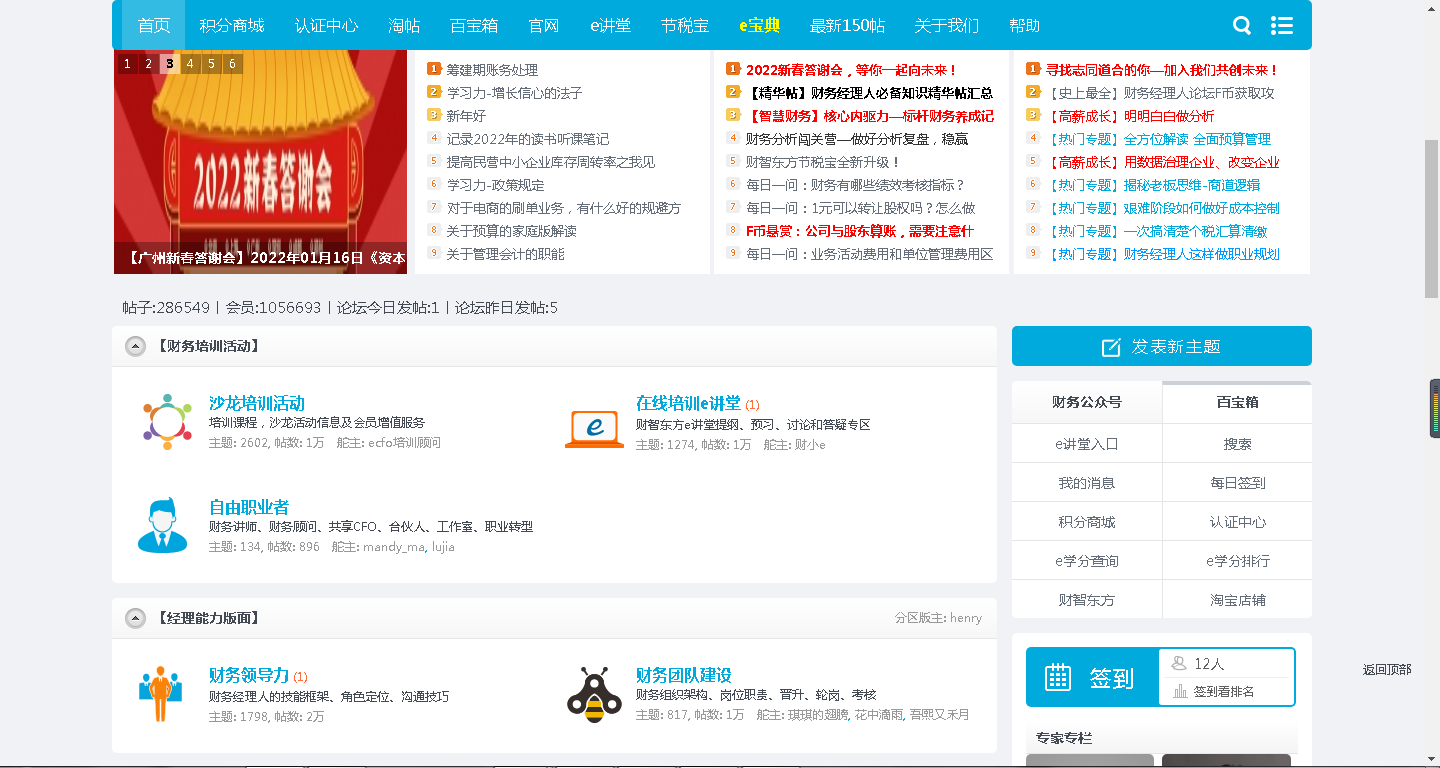Click the 自由职业者 businessman avatar icon

[x=162, y=525]
